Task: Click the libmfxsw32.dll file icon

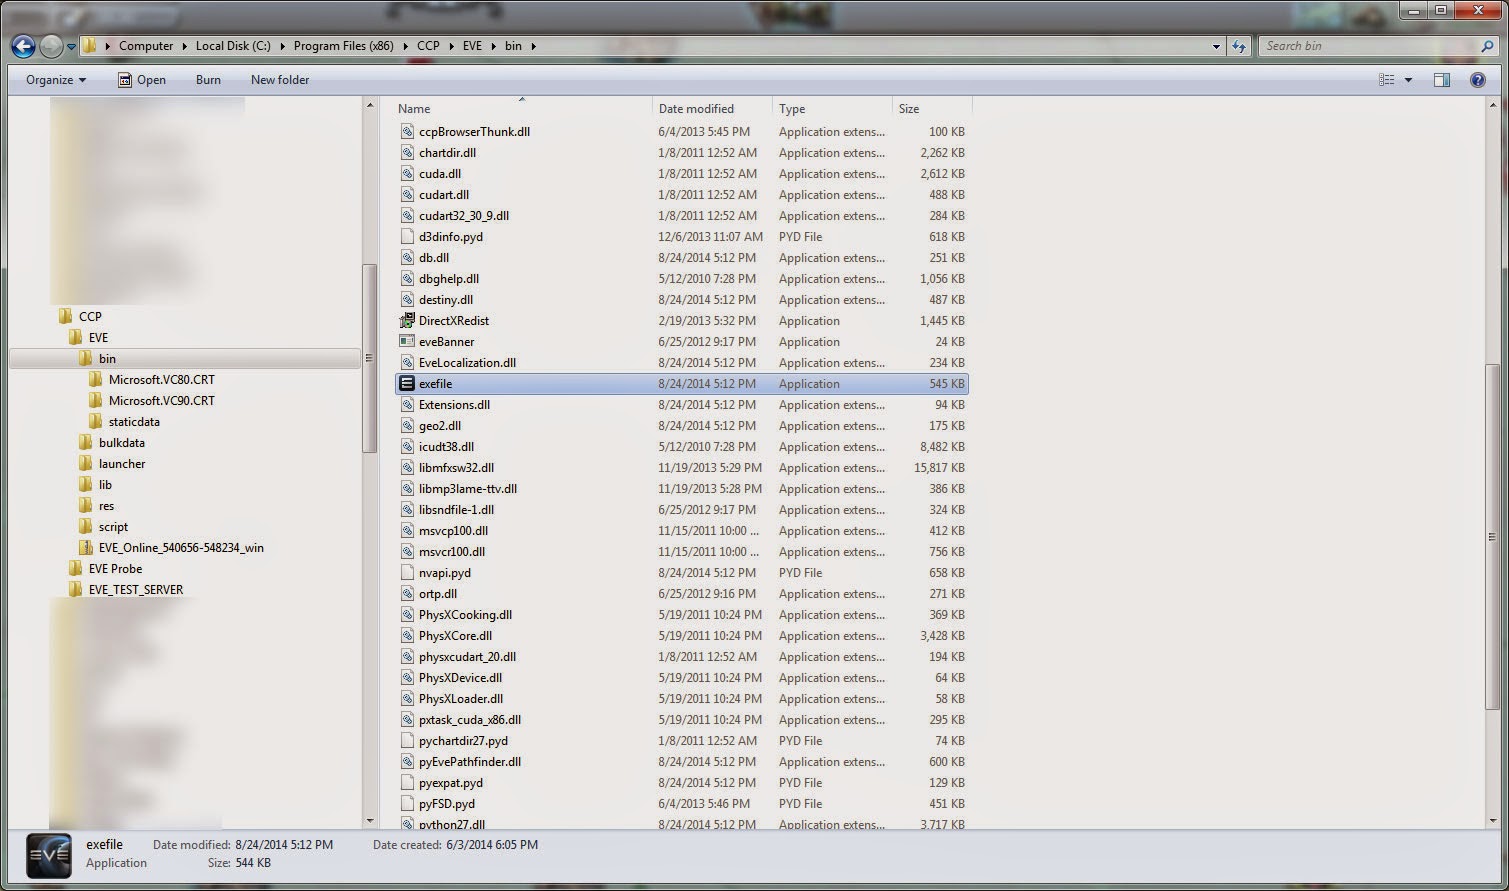Action: [x=407, y=468]
